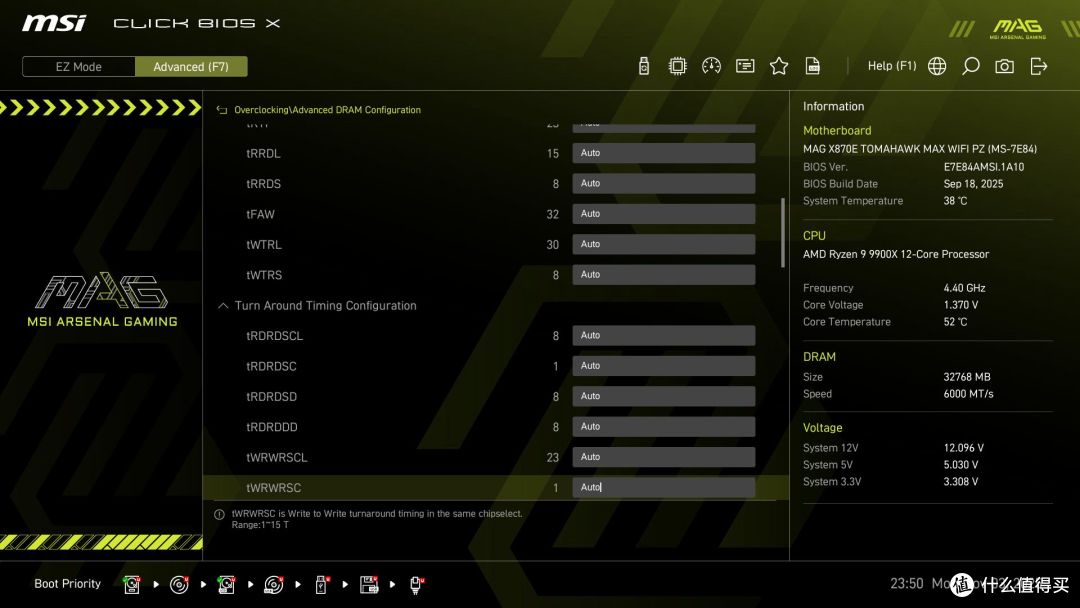Click the MAG logo in top right corner

[1018, 28]
